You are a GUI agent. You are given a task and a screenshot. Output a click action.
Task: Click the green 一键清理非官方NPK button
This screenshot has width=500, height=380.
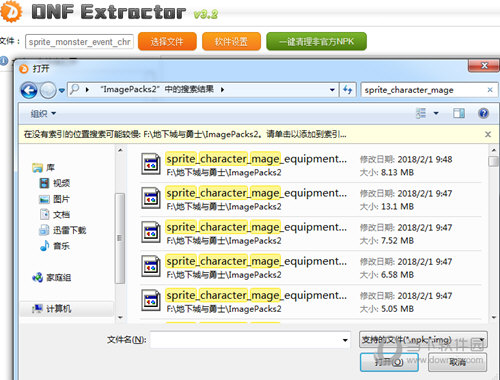[x=316, y=41]
